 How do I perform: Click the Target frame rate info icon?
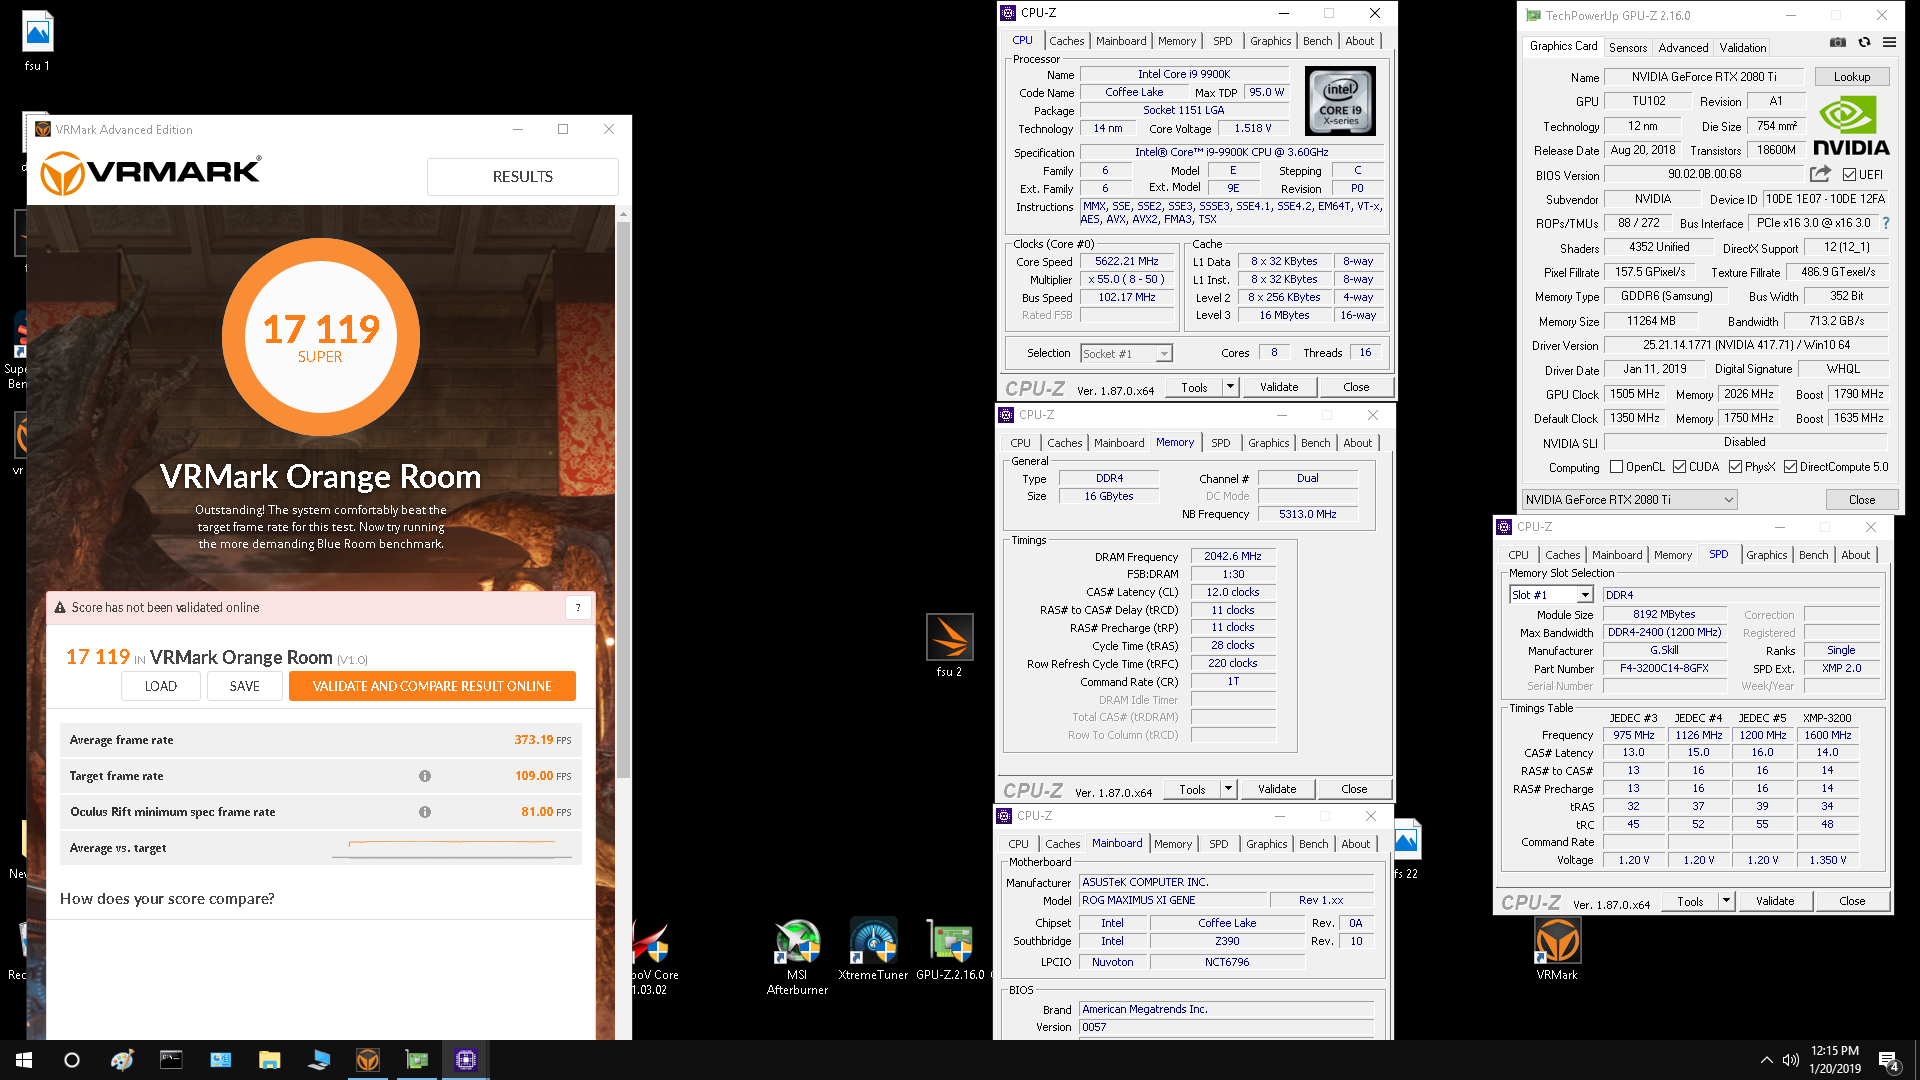click(425, 776)
